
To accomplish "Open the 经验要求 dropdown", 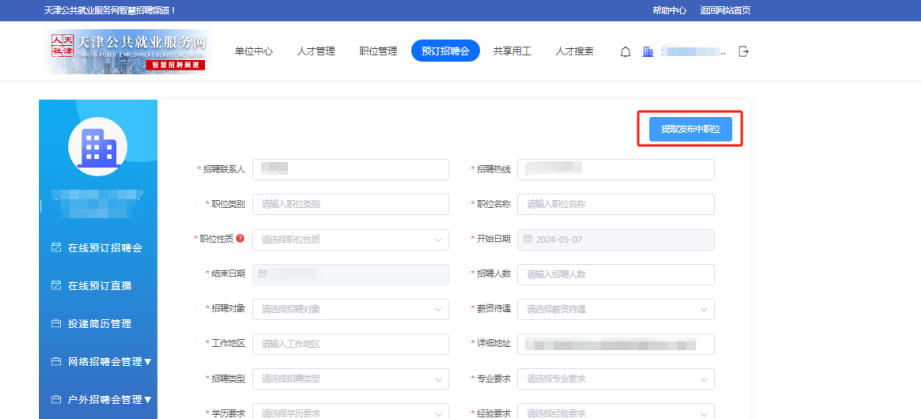I will tap(616, 411).
